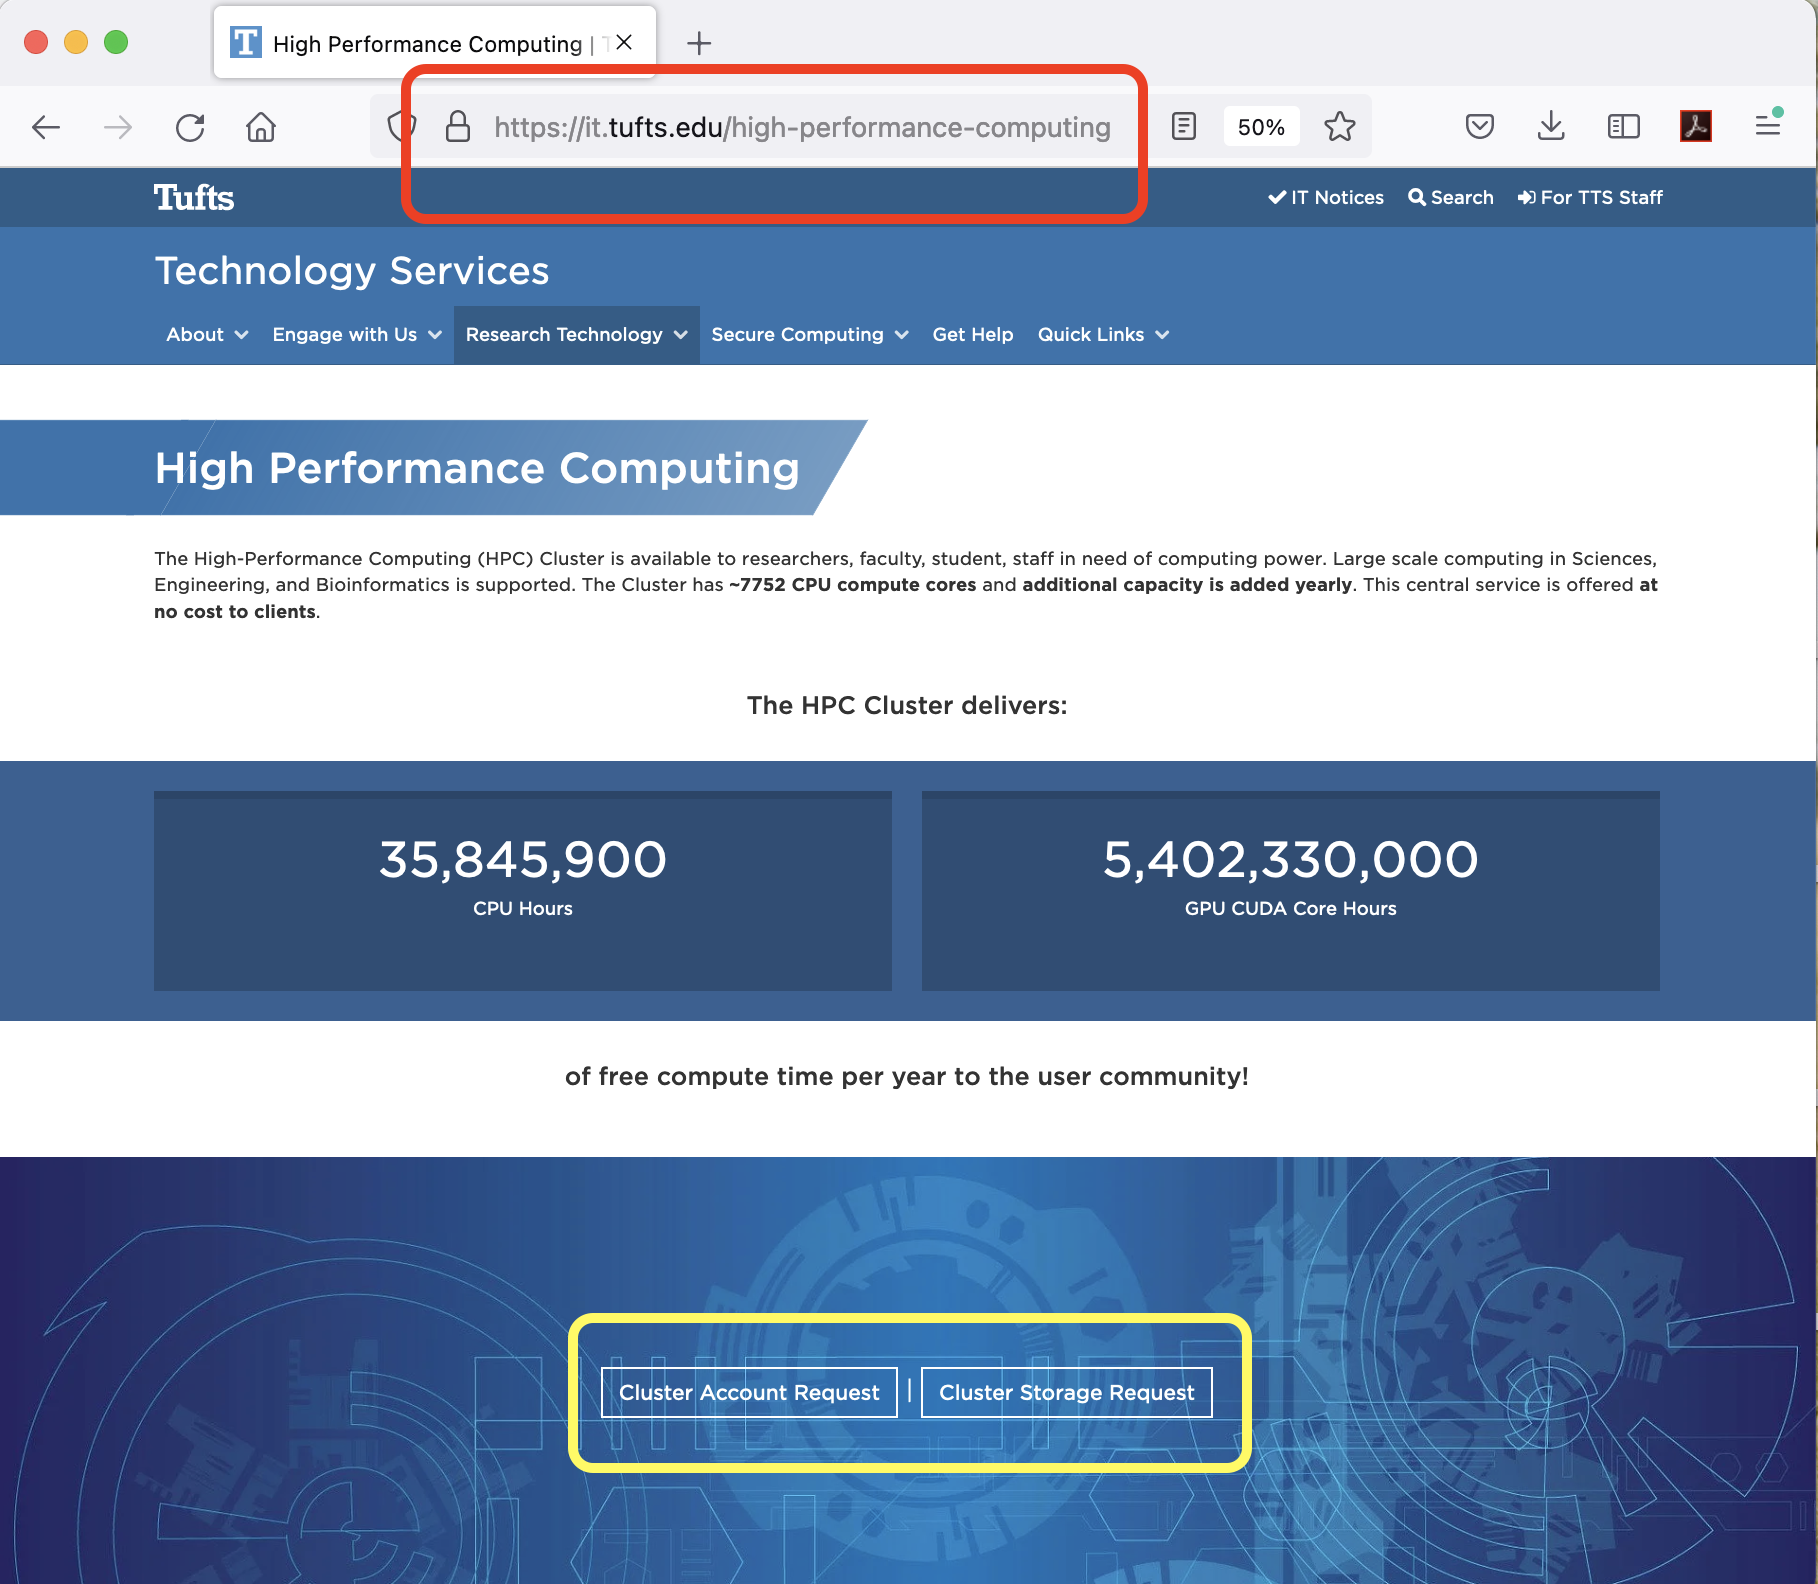Toggle the browser sidebar

(x=1622, y=126)
